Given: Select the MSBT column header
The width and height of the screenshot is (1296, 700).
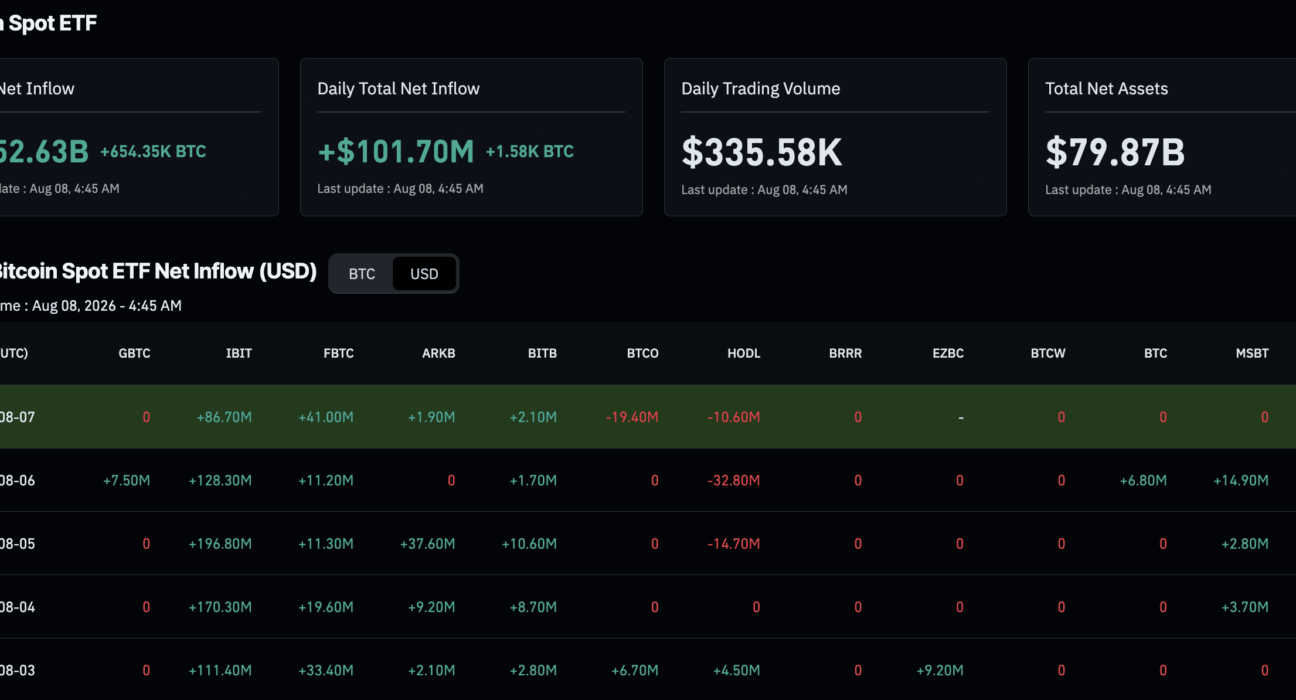Looking at the screenshot, I should point(1252,353).
